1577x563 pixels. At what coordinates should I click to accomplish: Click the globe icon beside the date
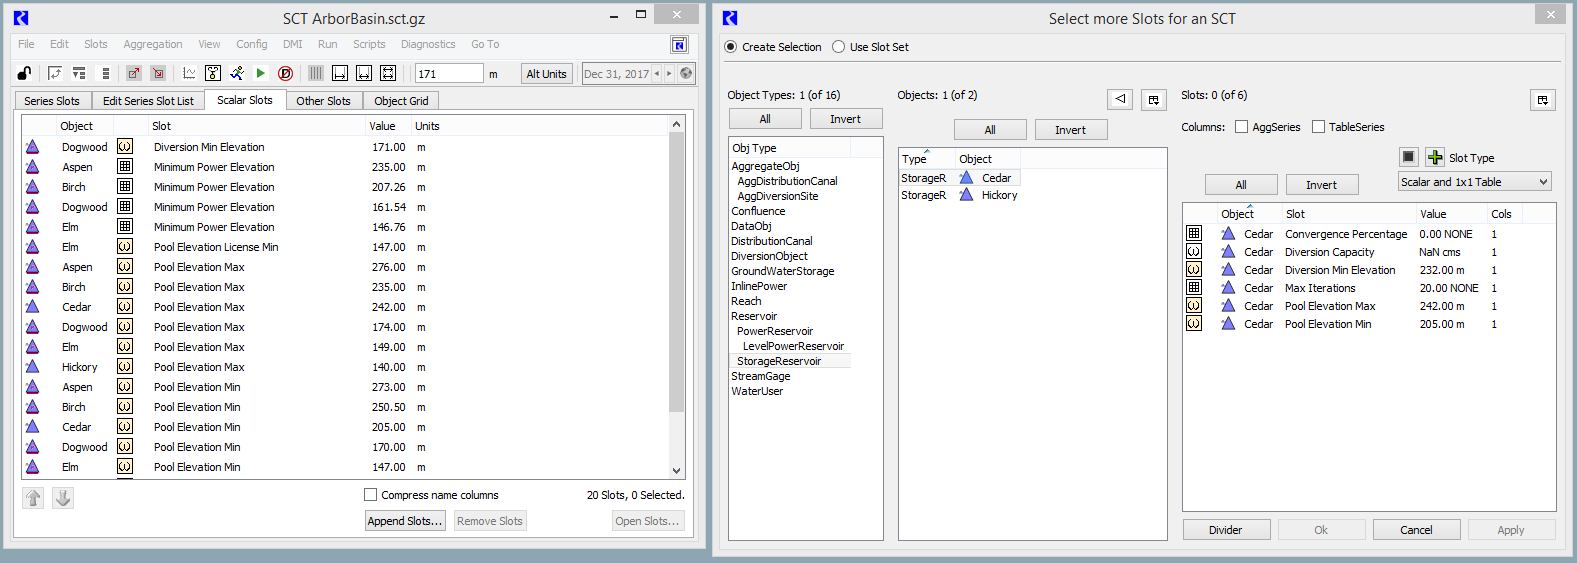click(686, 73)
